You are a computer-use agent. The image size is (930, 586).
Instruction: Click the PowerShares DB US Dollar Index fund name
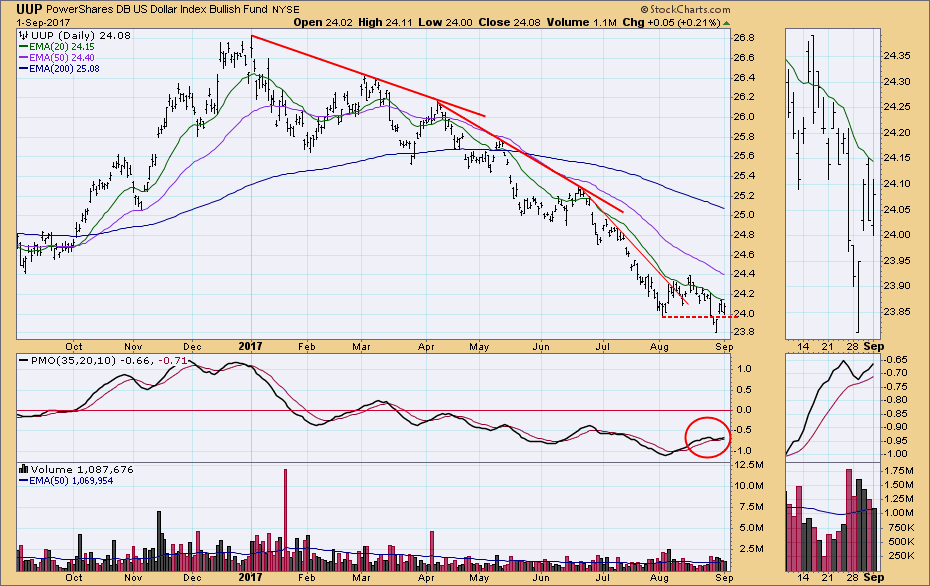[x=157, y=9]
